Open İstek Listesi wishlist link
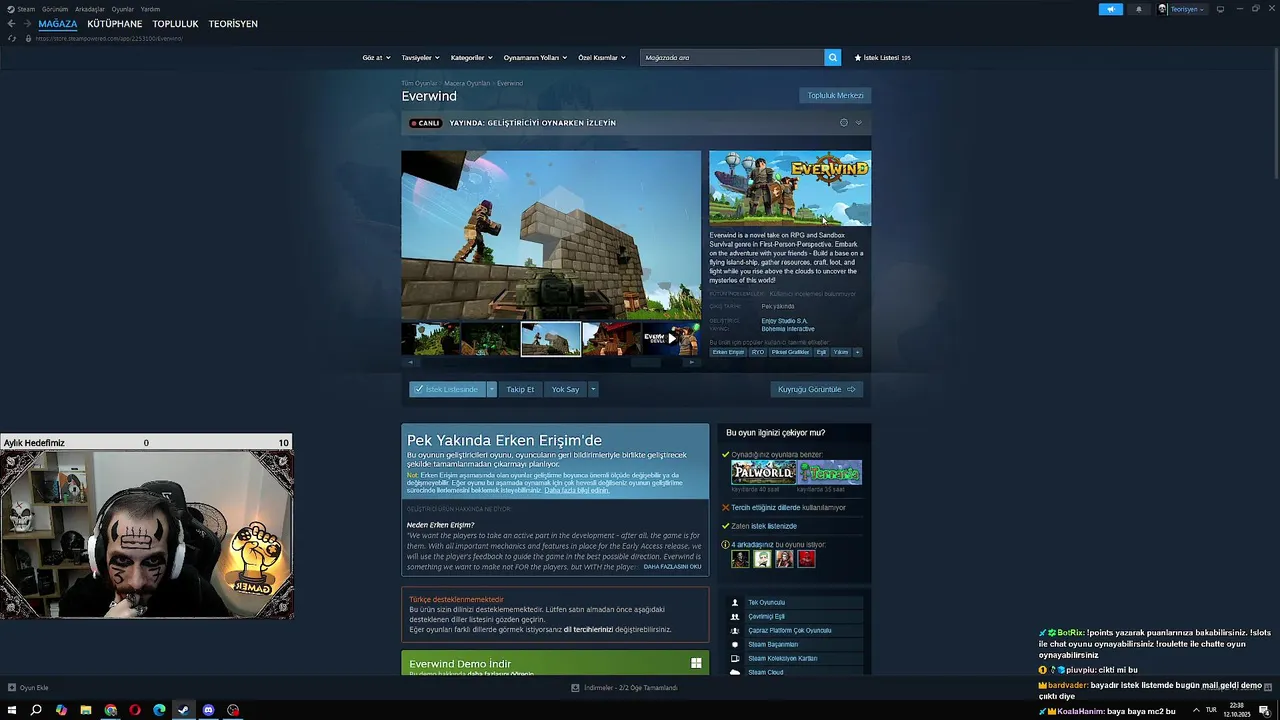Viewport: 1280px width, 720px height. click(882, 58)
